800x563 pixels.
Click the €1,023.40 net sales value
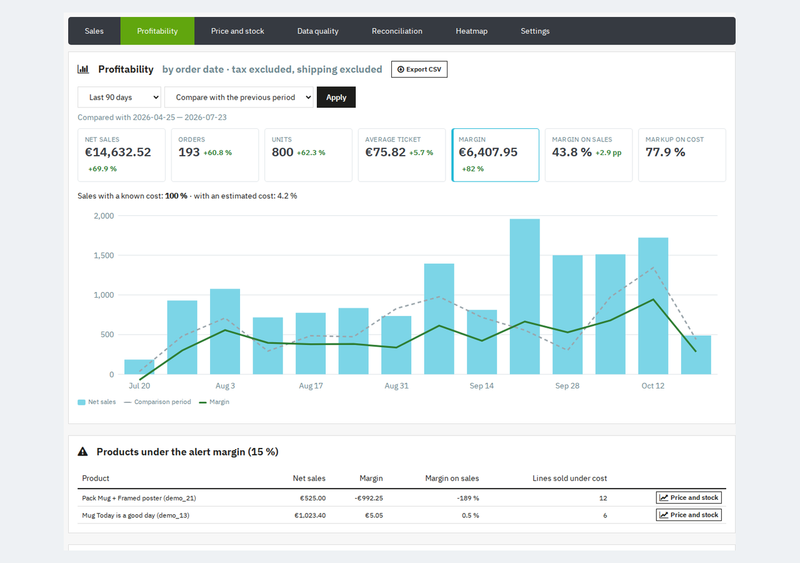[310, 516]
